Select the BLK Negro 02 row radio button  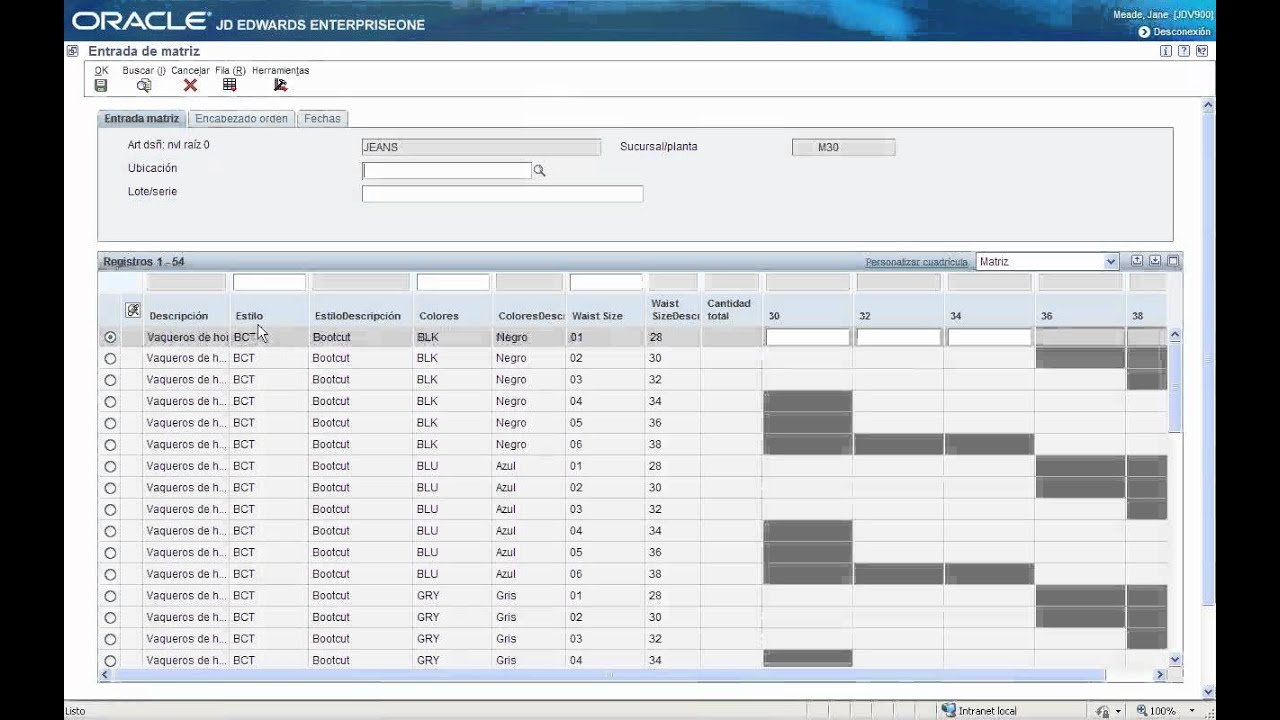(x=110, y=358)
